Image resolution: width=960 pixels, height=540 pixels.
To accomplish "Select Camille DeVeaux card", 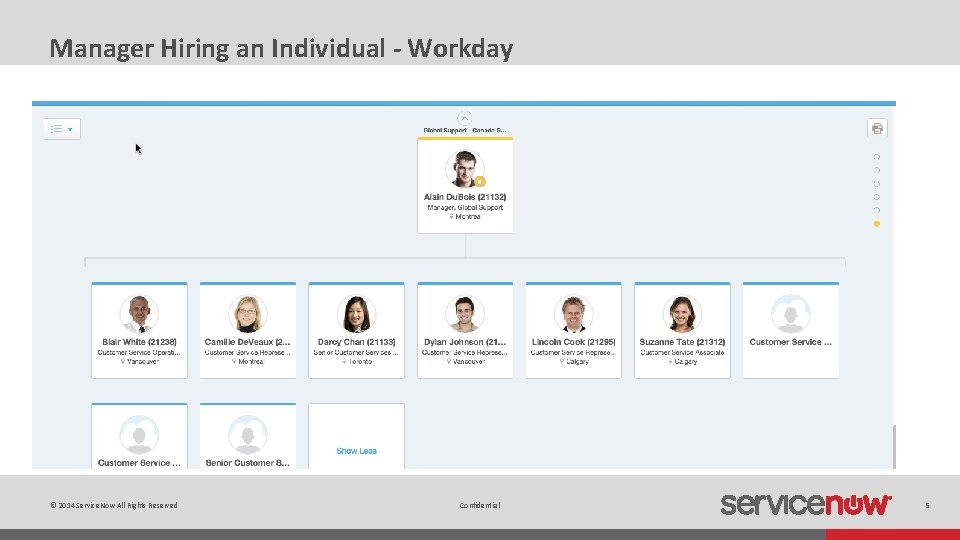I will pyautogui.click(x=248, y=331).
